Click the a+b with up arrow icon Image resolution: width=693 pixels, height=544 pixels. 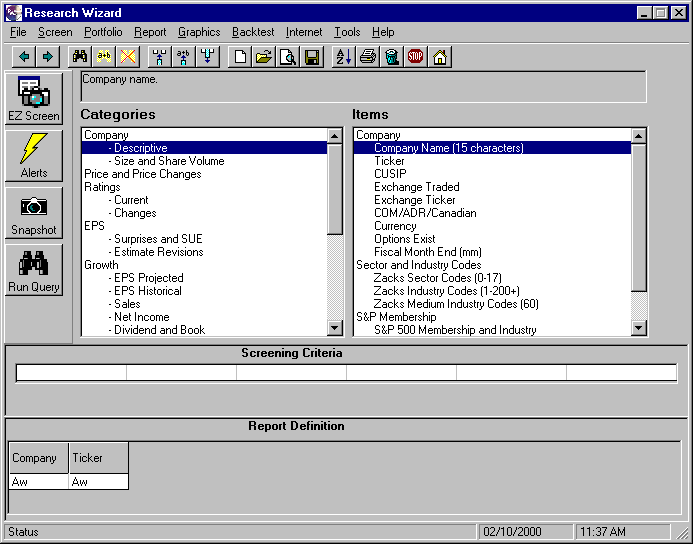(x=183, y=57)
